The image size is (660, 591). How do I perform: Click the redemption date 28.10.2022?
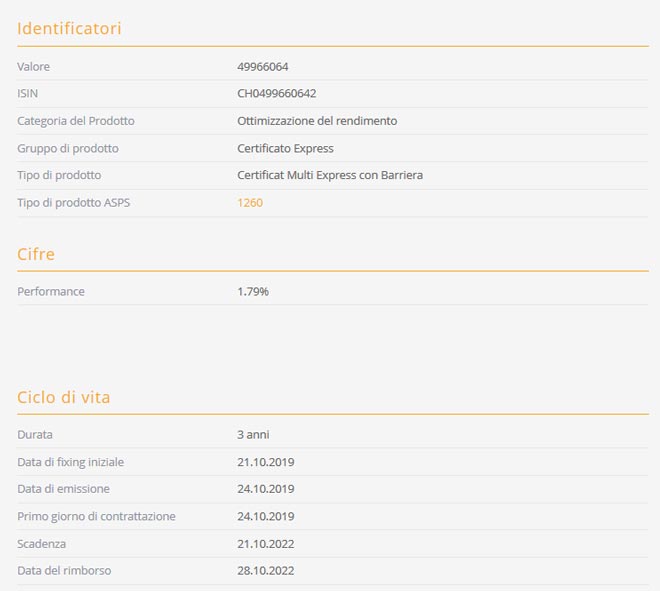[x=265, y=571]
